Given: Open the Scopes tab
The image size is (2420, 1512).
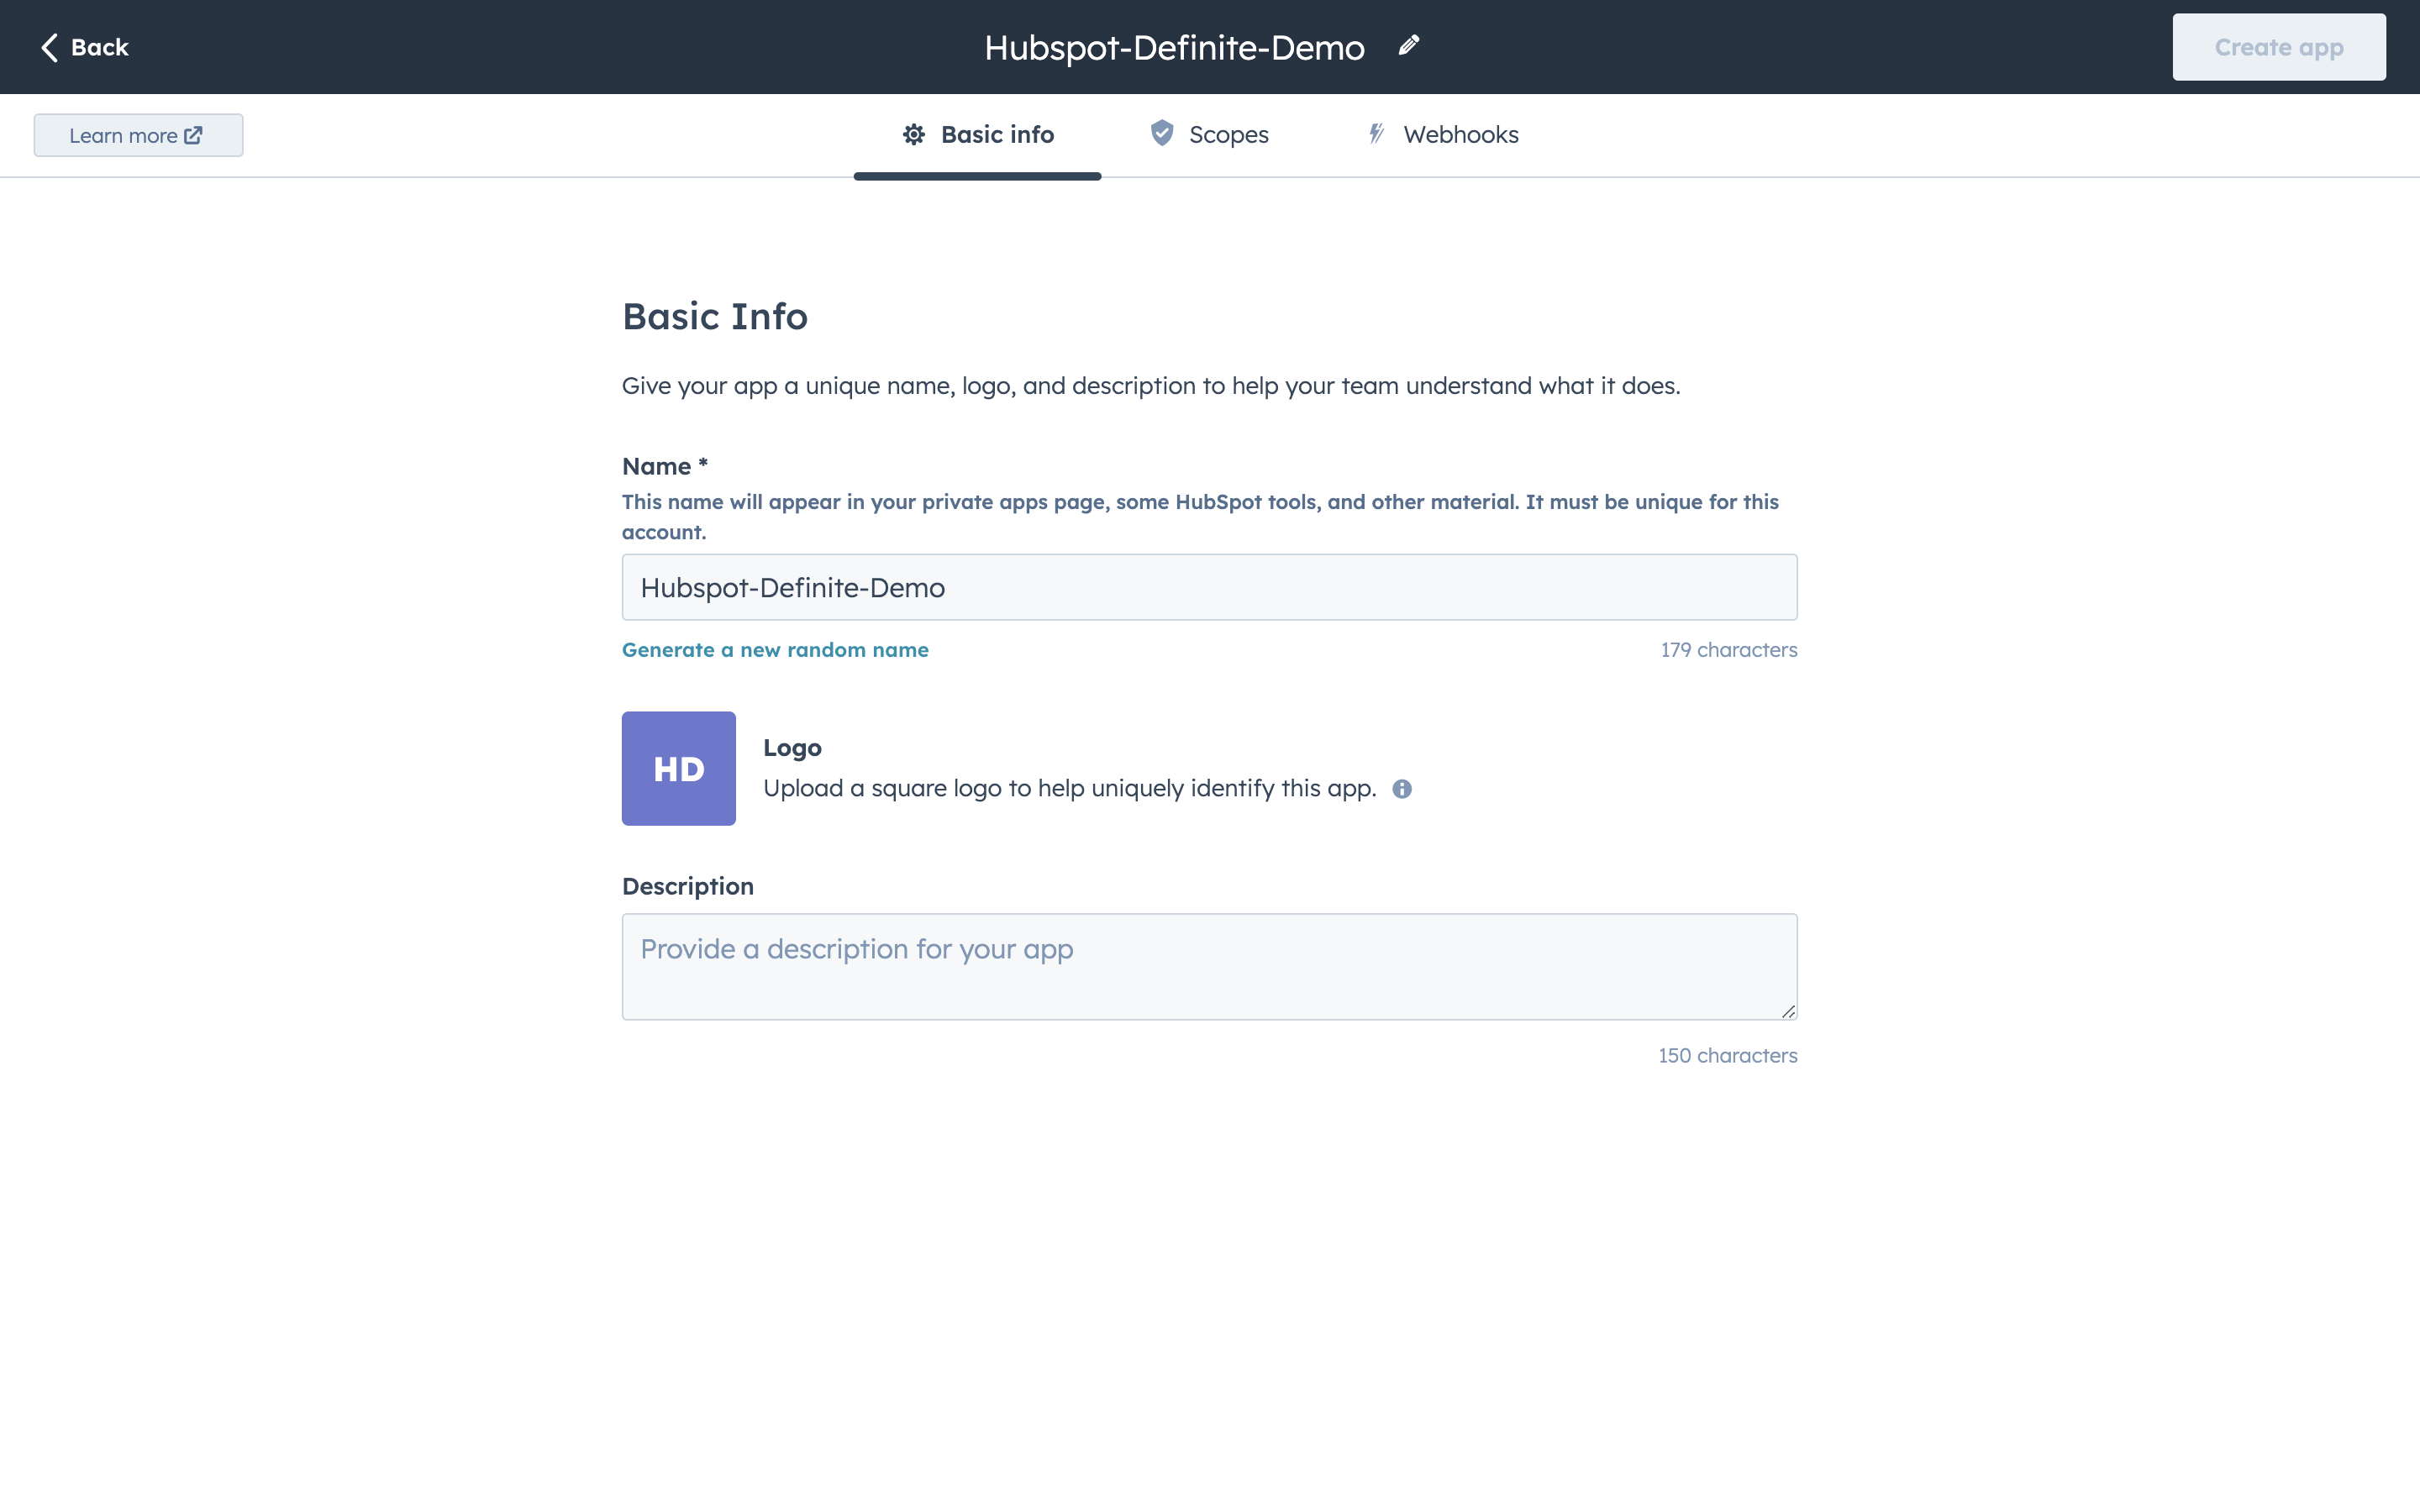Looking at the screenshot, I should (1209, 135).
